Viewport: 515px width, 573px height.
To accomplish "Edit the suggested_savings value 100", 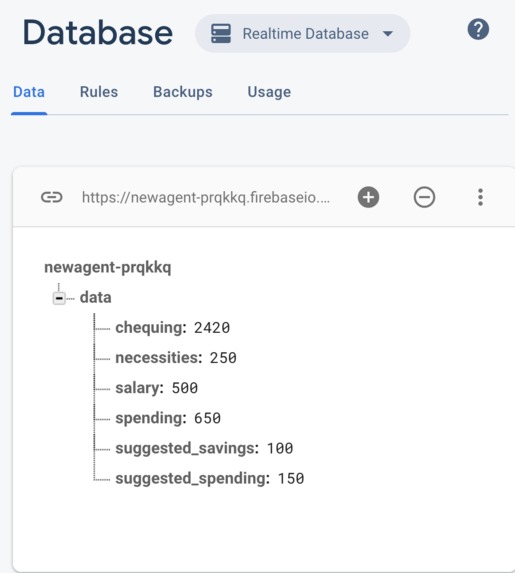I will click(280, 448).
